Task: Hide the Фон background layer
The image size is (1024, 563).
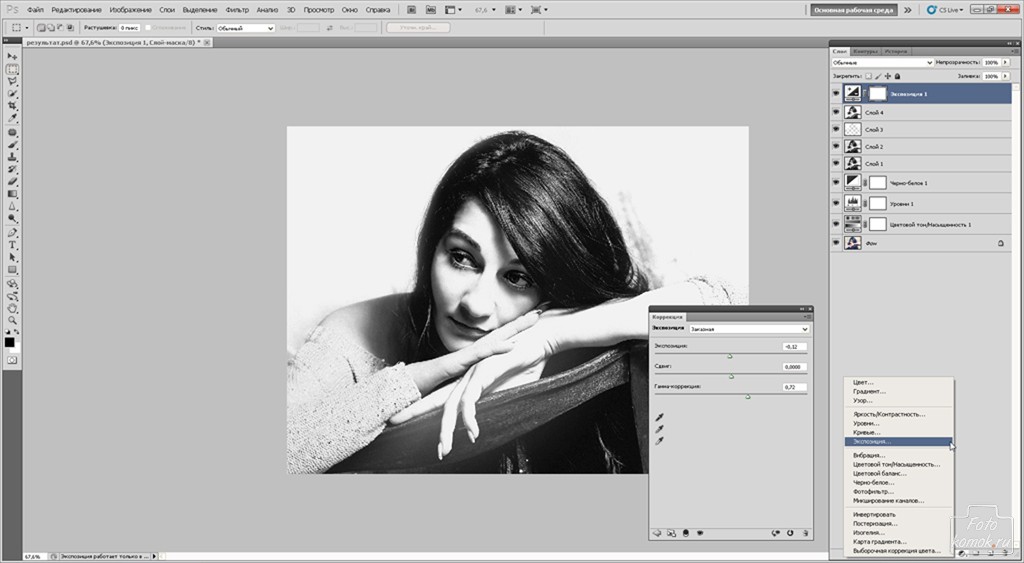Action: [x=836, y=243]
